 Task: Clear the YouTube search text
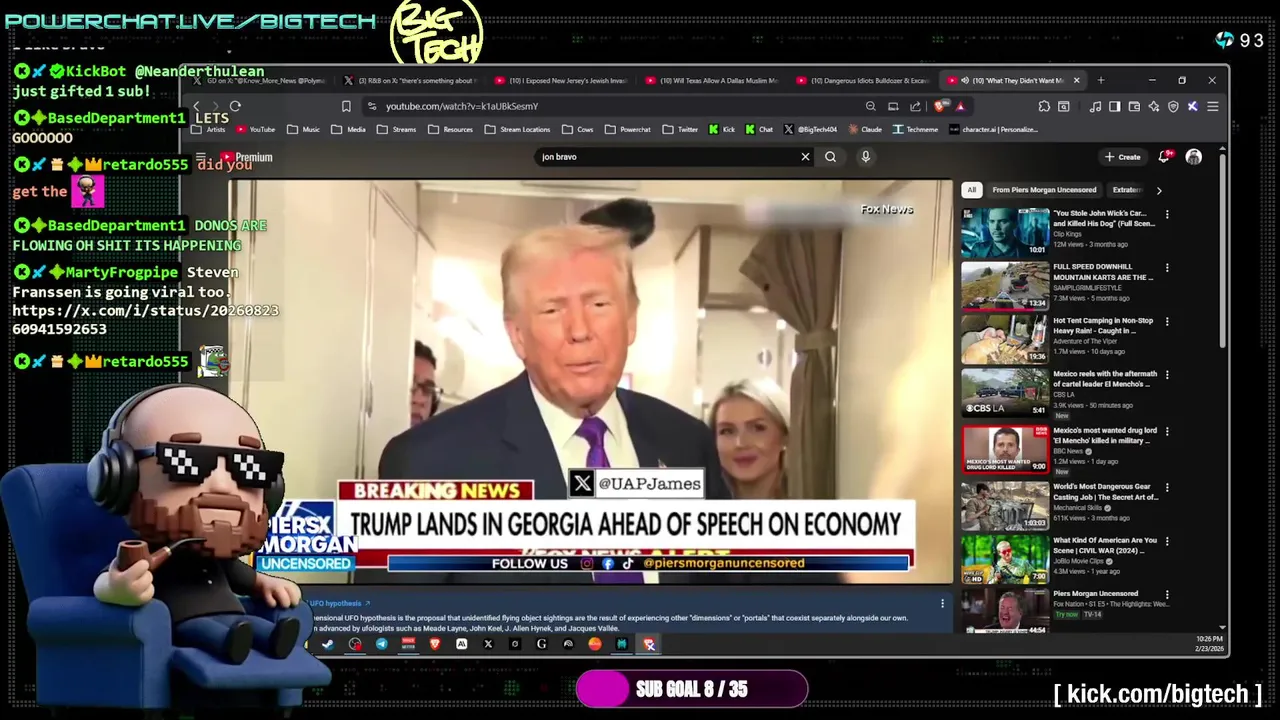[805, 157]
